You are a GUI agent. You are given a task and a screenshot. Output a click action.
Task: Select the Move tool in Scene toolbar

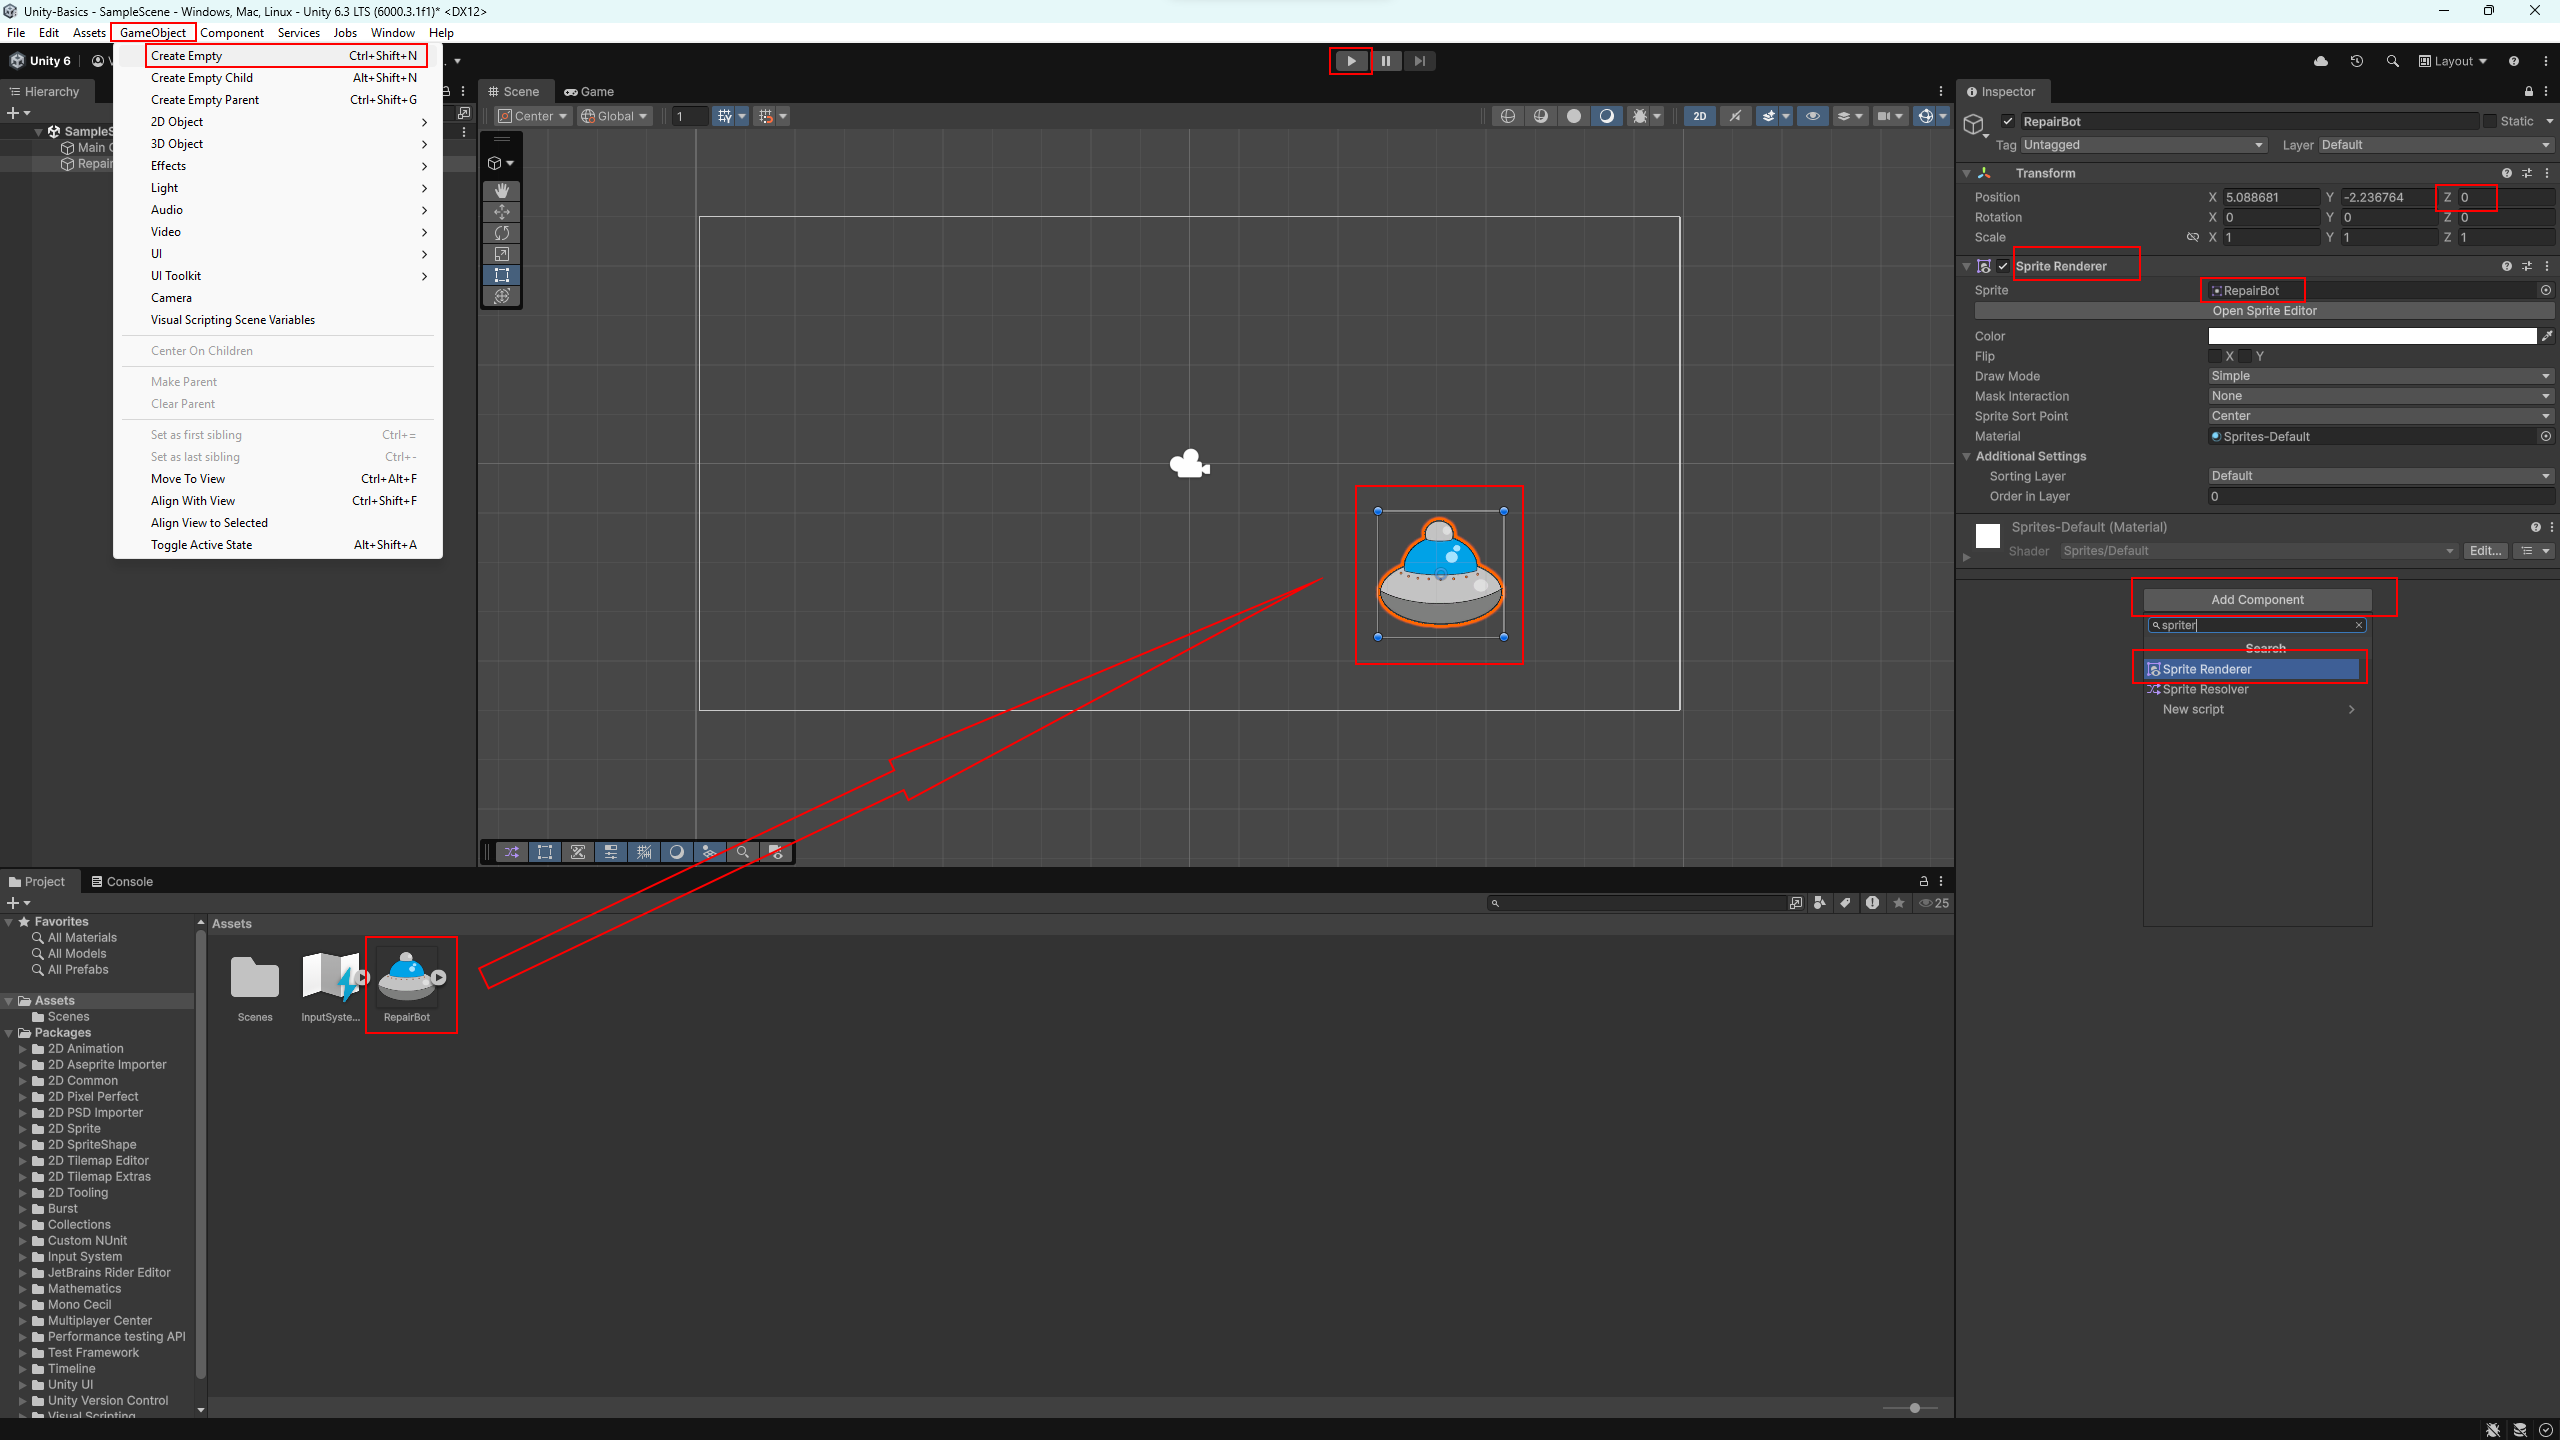pos(502,211)
